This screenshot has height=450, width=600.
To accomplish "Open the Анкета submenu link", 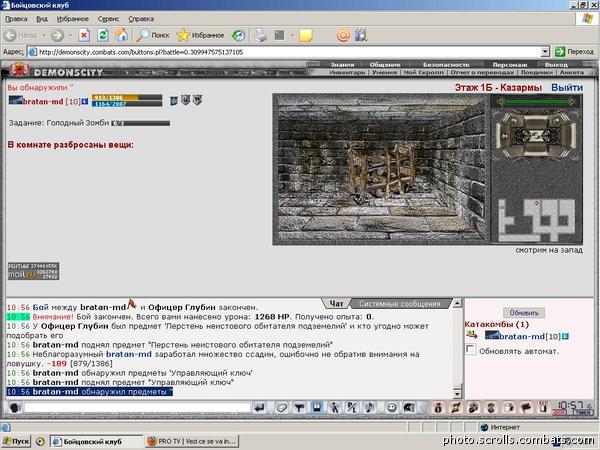I will (572, 72).
